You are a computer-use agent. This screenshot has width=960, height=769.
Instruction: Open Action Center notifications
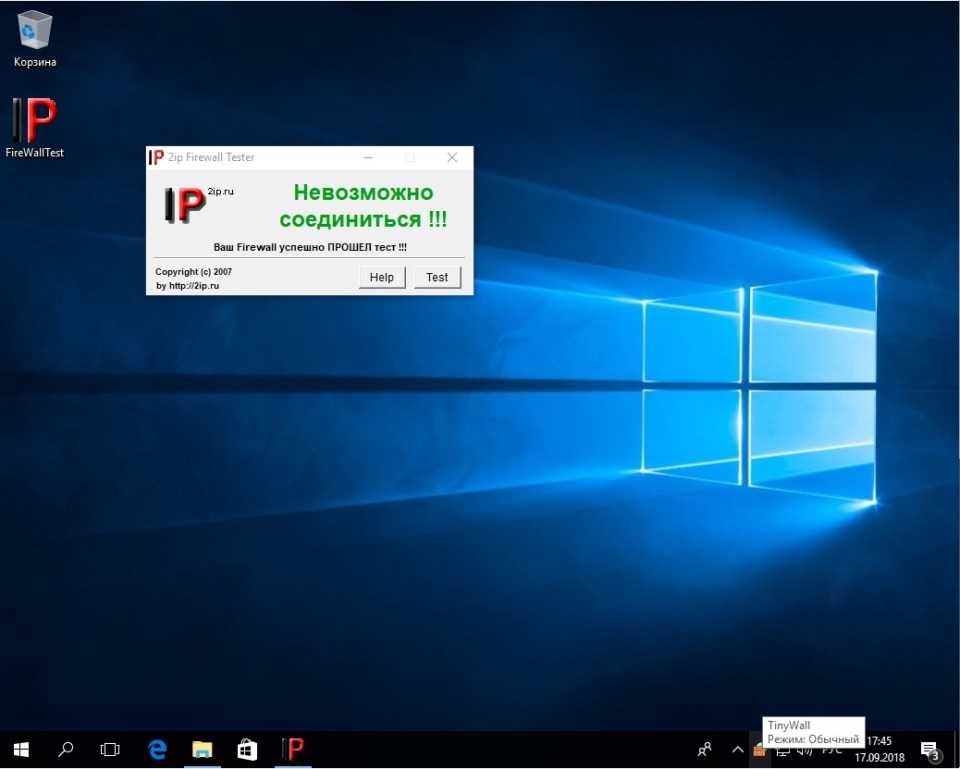pyautogui.click(x=929, y=749)
